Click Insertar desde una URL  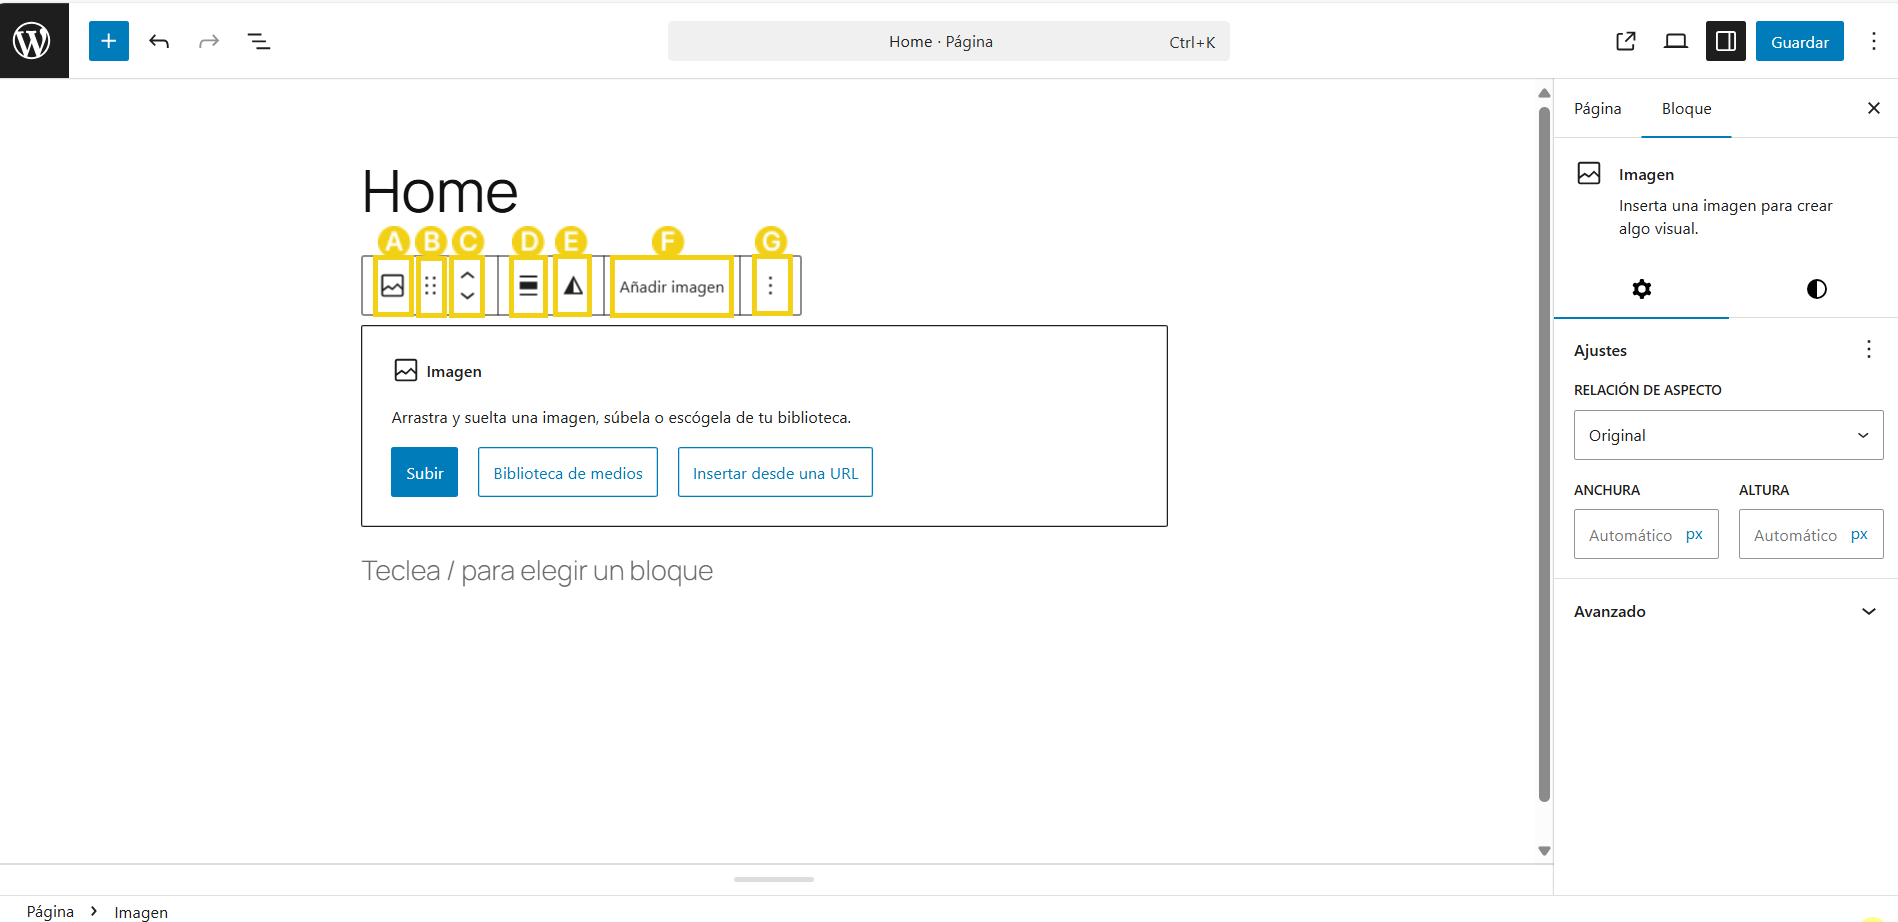click(x=775, y=472)
